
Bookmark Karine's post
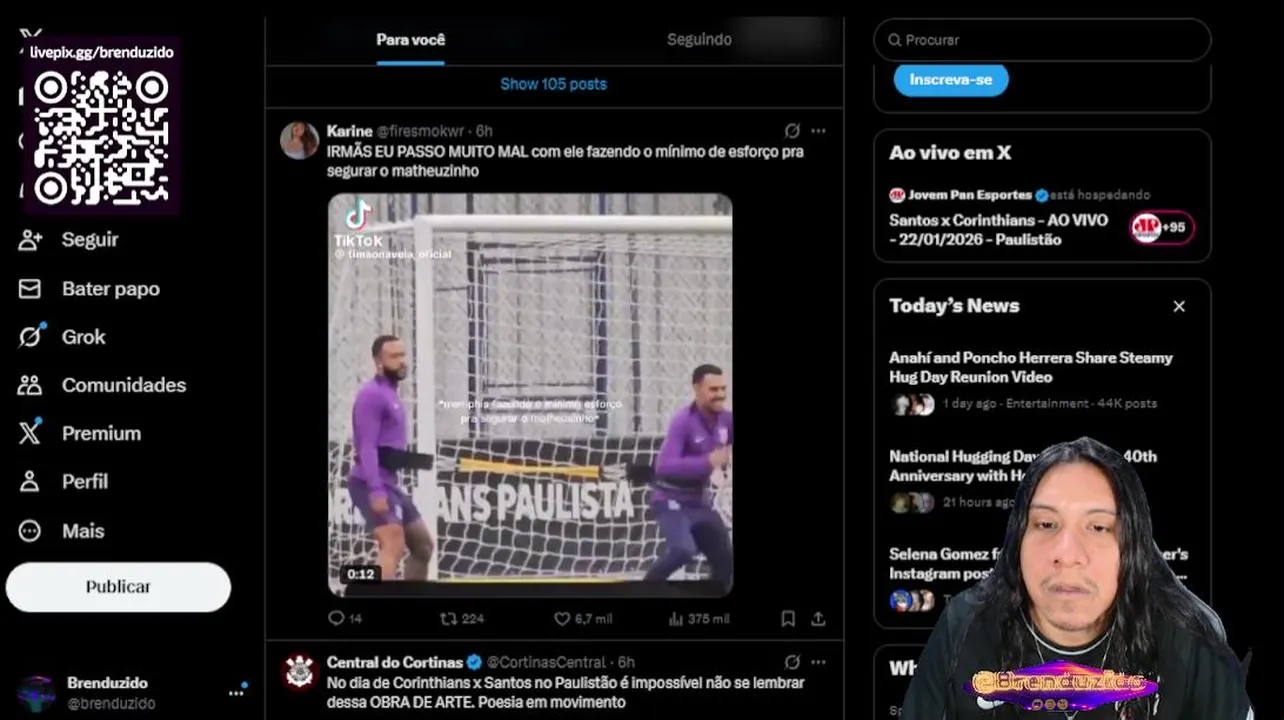(x=788, y=619)
